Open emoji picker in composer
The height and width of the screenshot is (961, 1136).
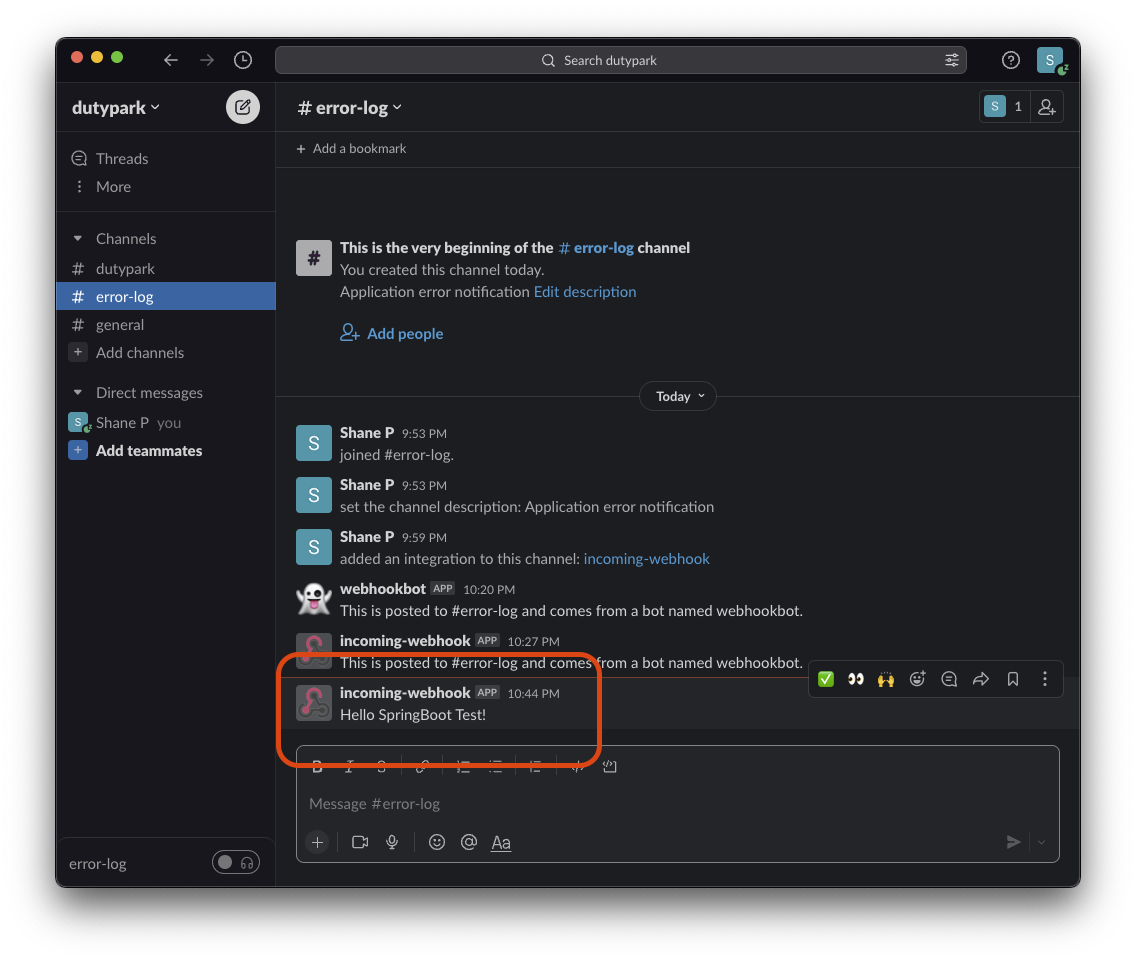437,842
